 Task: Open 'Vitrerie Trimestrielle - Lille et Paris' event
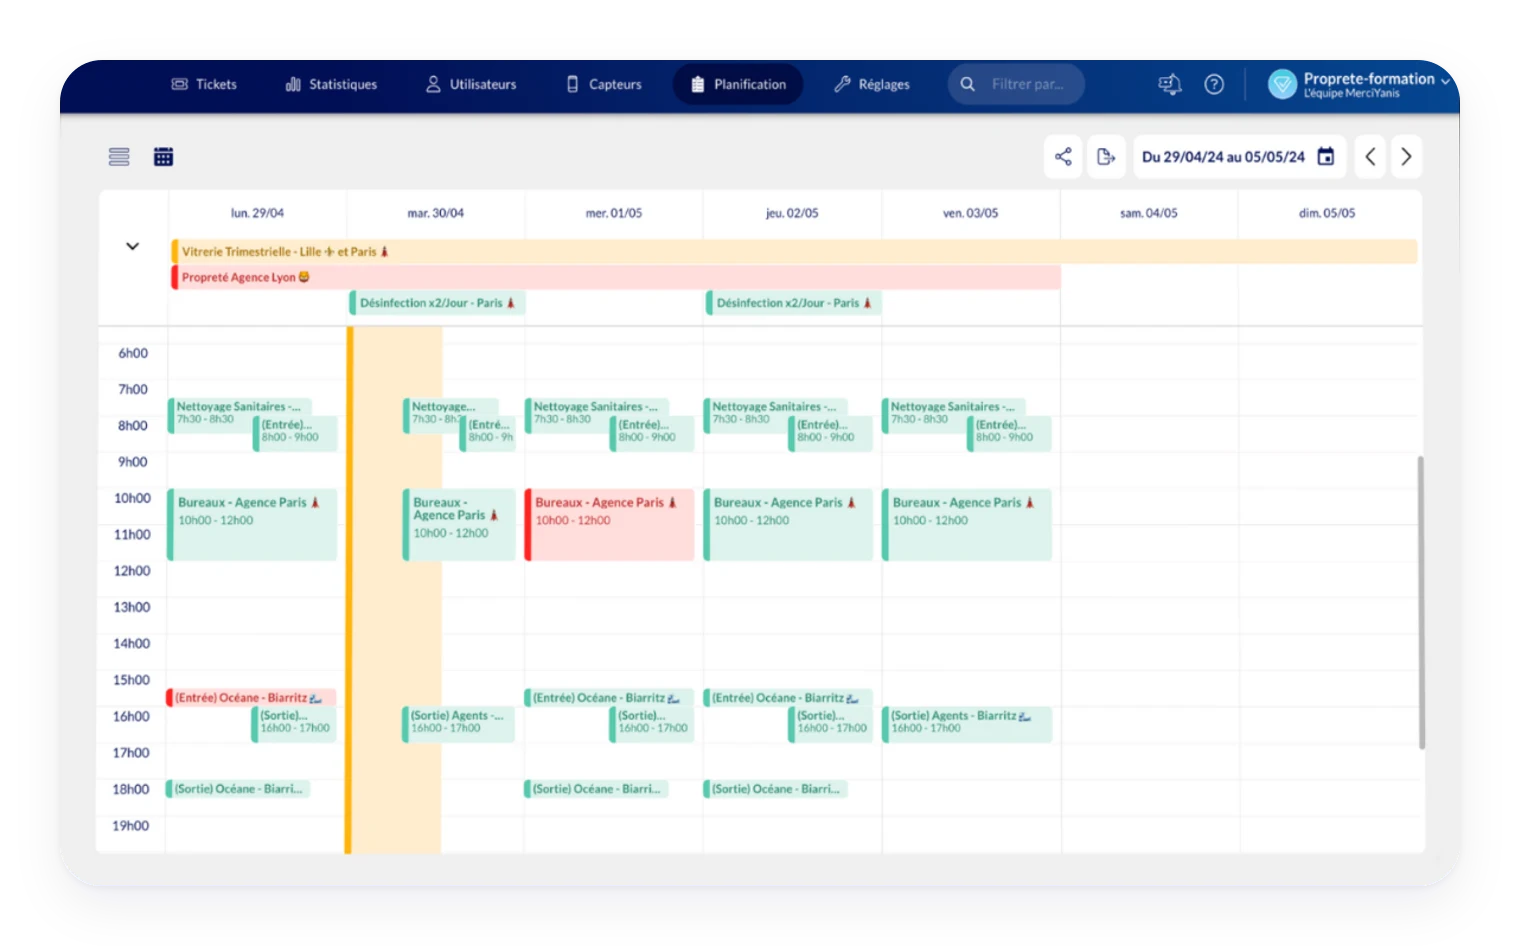(x=794, y=252)
